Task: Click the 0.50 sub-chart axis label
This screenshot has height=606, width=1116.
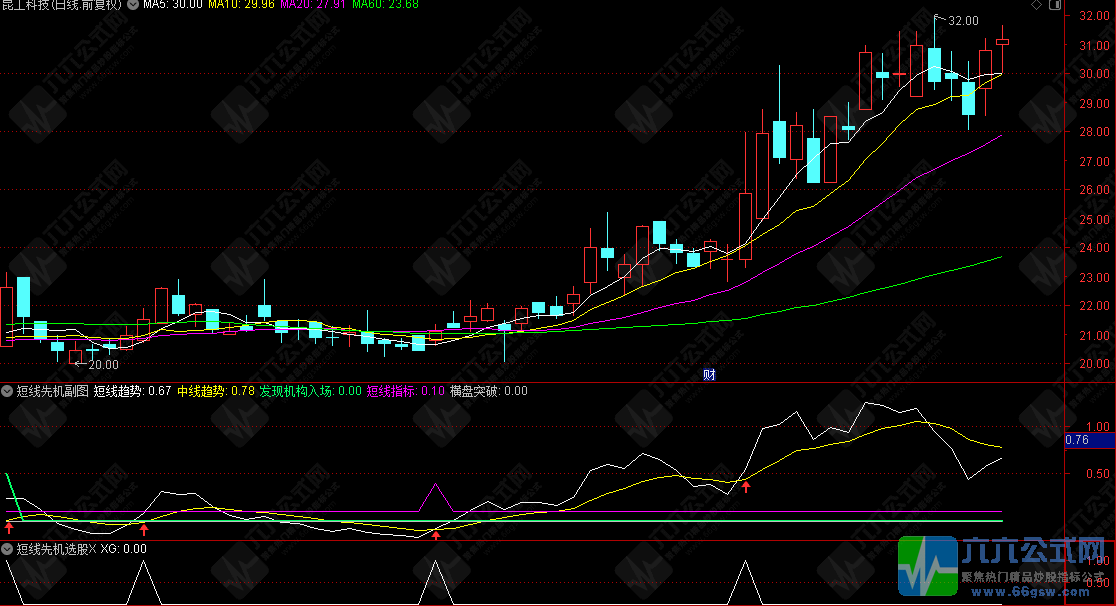Action: [x=1097, y=474]
